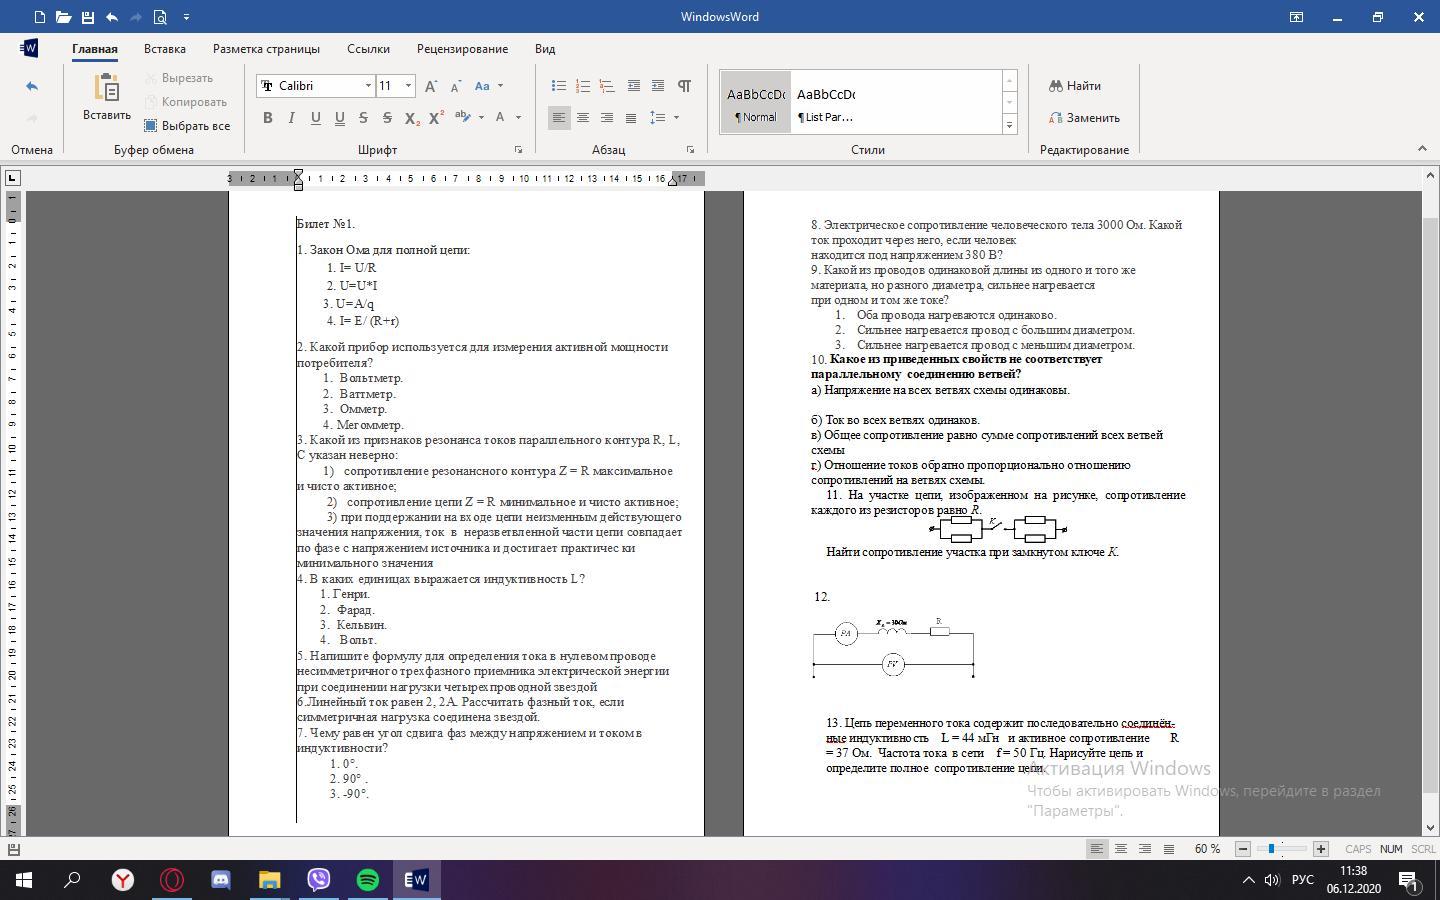Increase paragraph indent
Viewport: 1440px width, 900px height.
click(657, 86)
